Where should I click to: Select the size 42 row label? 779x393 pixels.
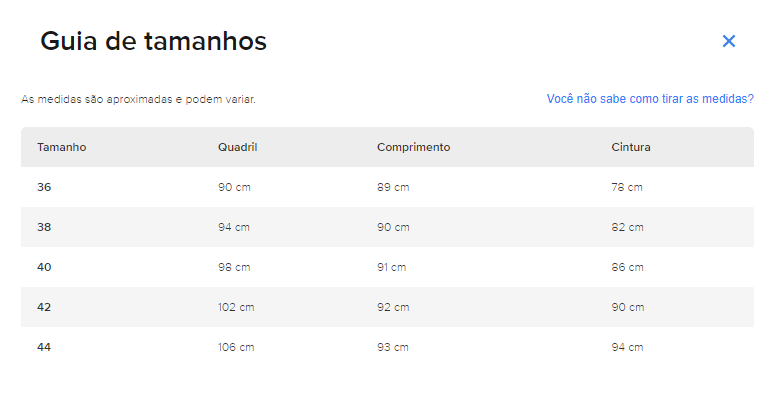(x=44, y=307)
